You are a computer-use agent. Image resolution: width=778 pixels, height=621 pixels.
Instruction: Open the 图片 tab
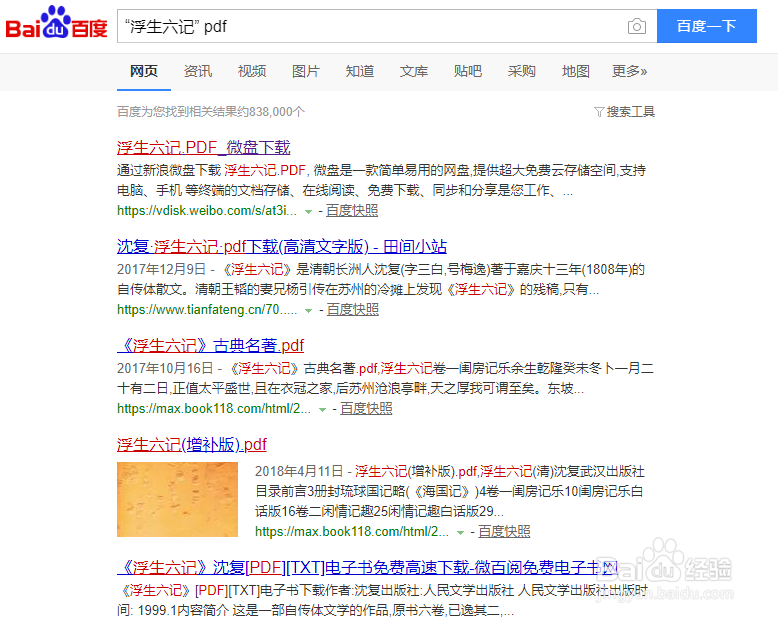click(x=306, y=71)
